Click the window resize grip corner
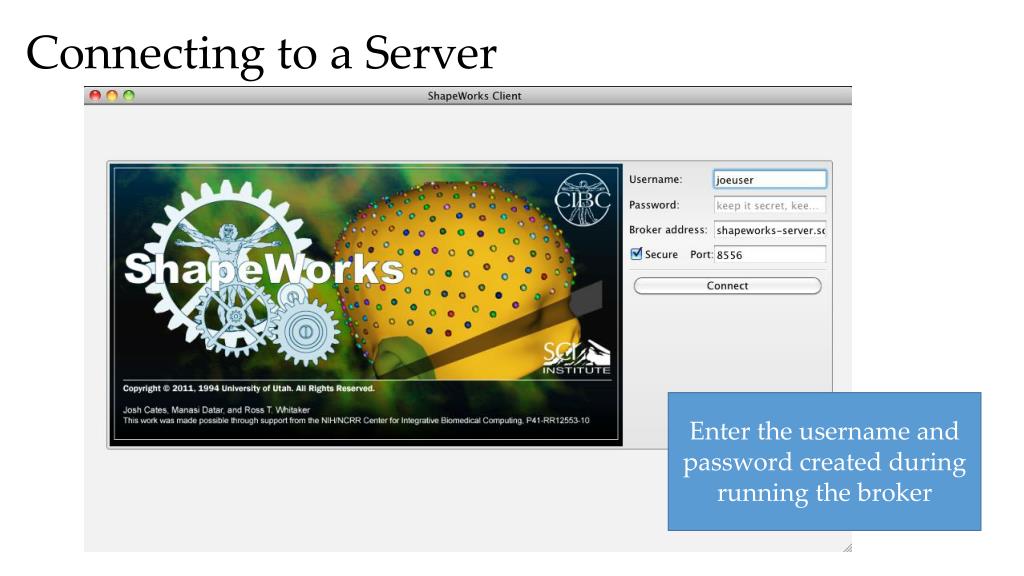The image size is (1024, 576). click(x=847, y=547)
